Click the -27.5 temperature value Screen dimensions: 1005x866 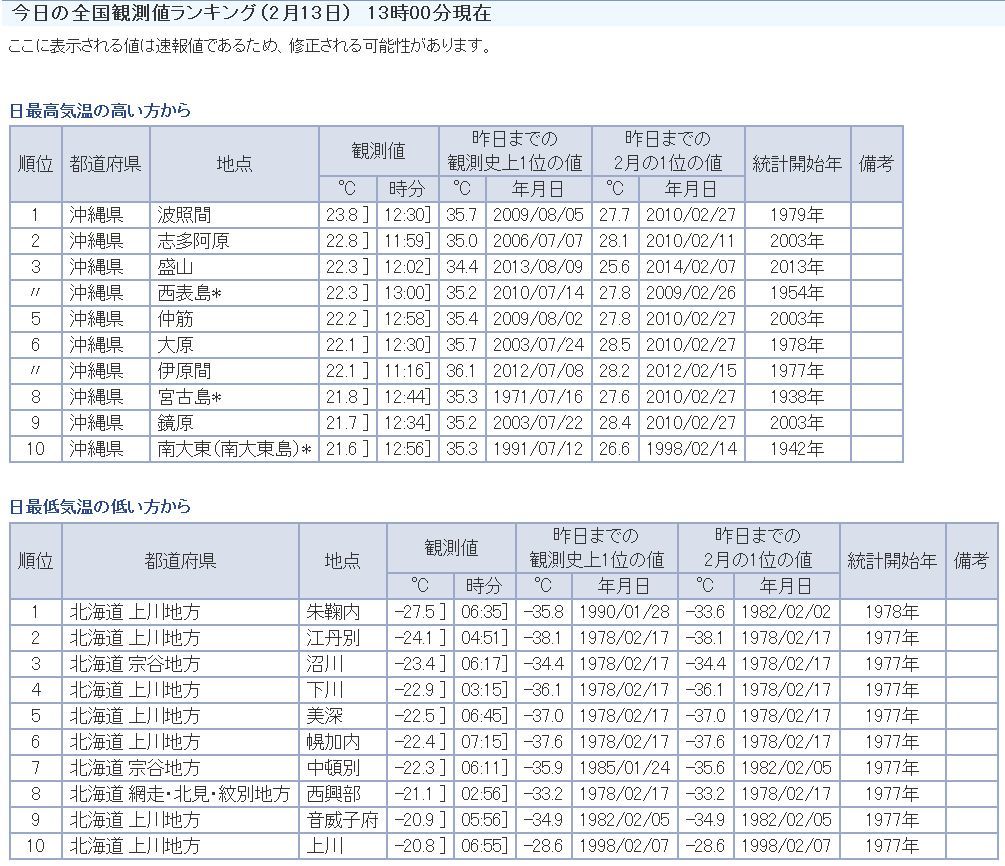click(414, 612)
